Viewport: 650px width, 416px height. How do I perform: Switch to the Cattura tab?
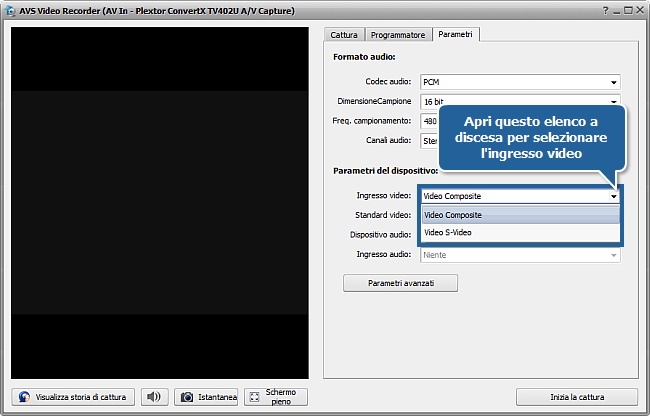[x=344, y=35]
